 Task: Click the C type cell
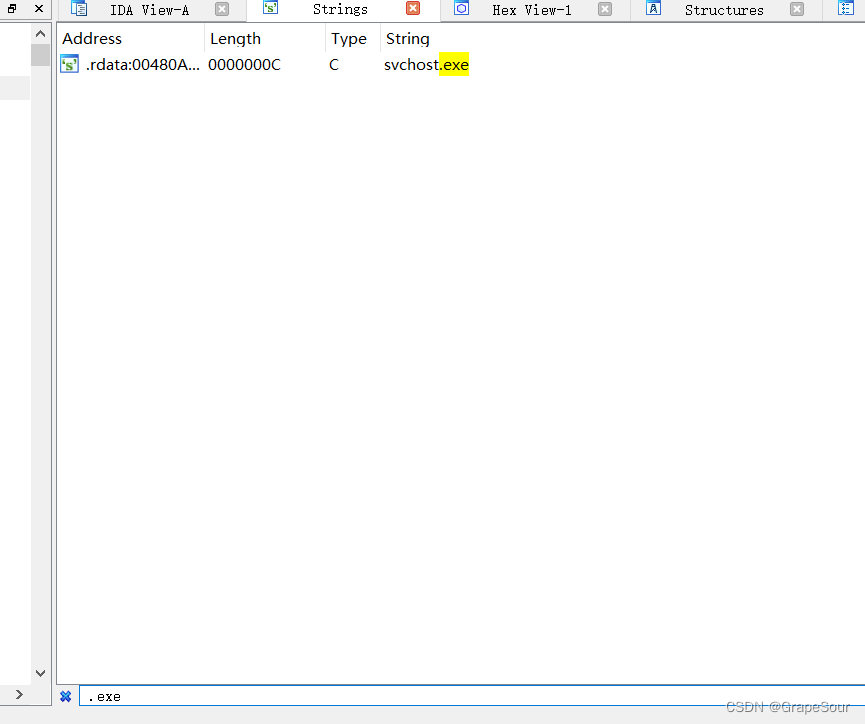click(334, 65)
